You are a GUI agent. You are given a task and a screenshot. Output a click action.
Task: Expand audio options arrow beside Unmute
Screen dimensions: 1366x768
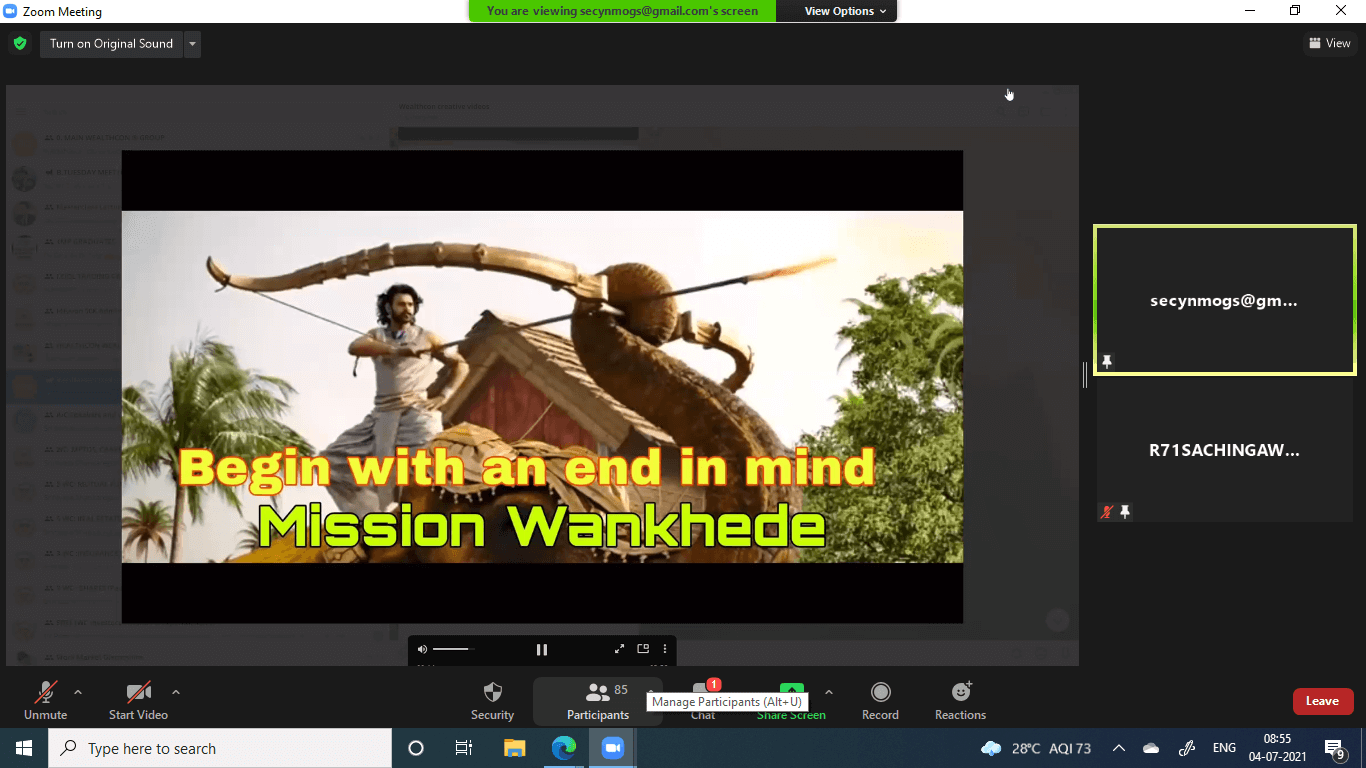78,692
